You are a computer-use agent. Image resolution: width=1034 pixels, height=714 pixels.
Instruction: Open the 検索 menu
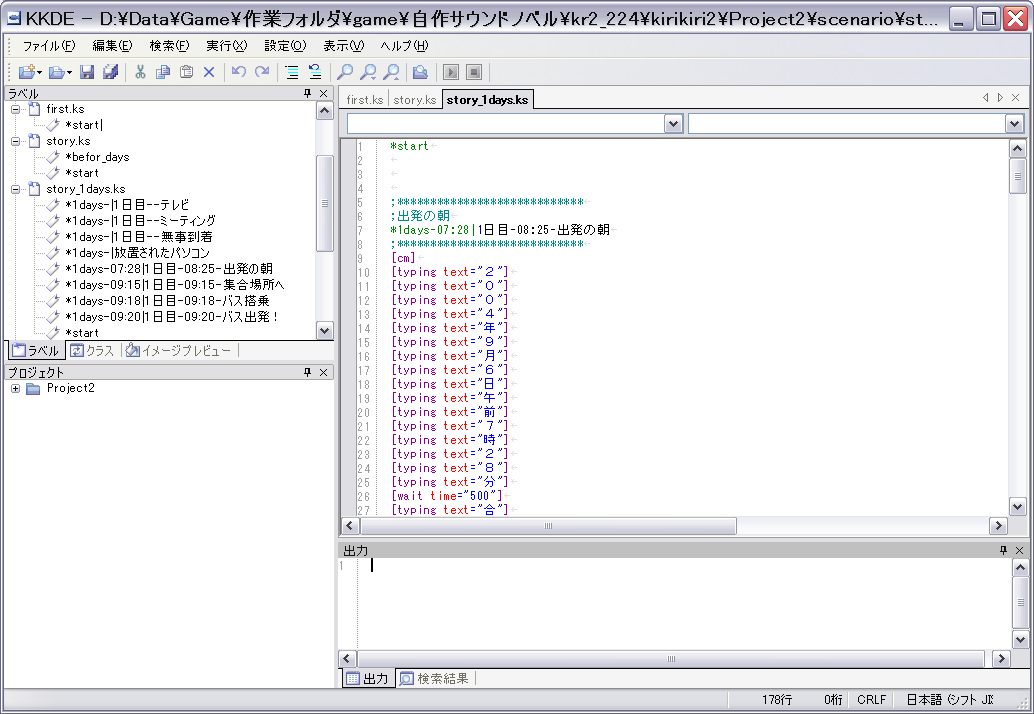pyautogui.click(x=168, y=46)
